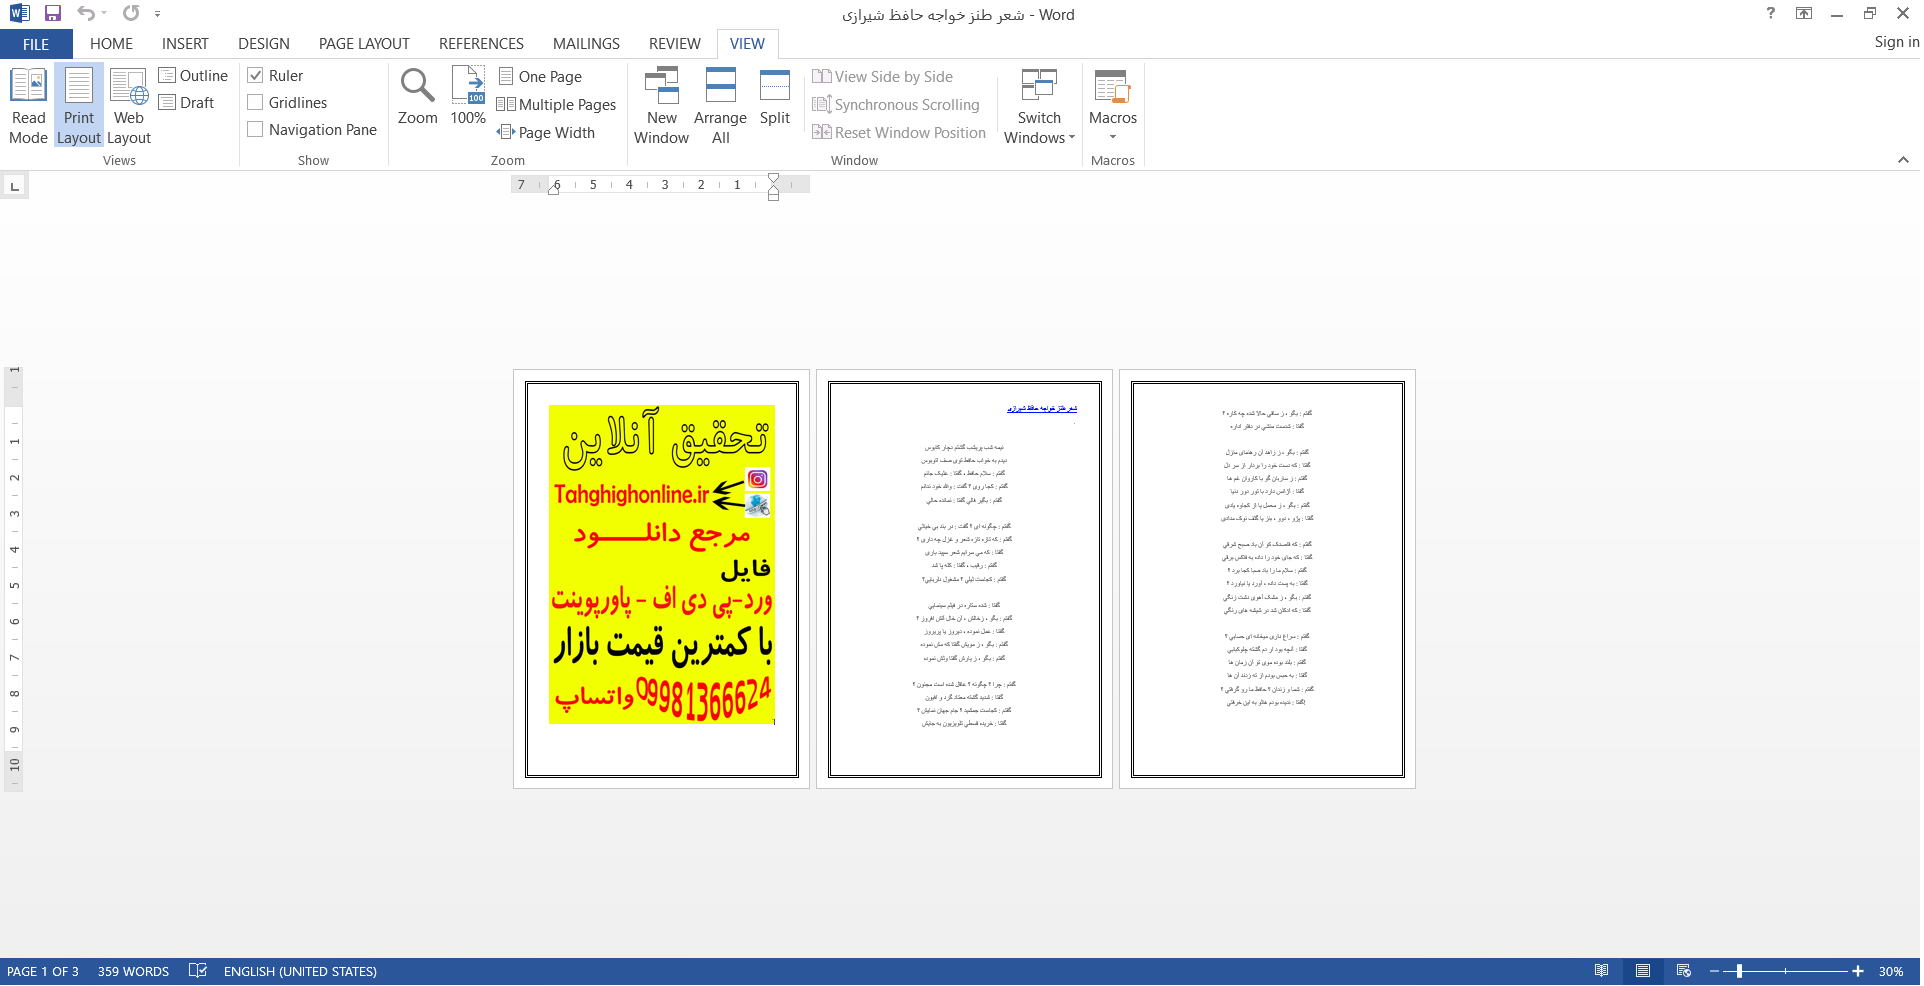The width and height of the screenshot is (1924, 986).
Task: Click Print Layout icon in status bar
Action: [1643, 971]
